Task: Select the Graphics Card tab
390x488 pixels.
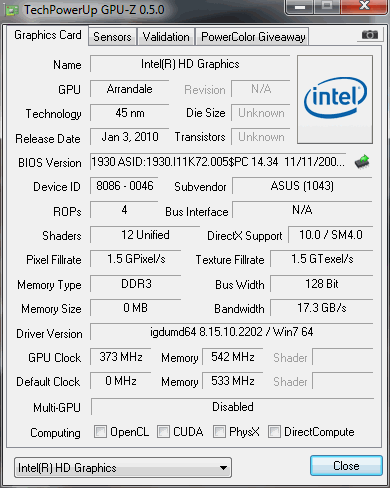Action: click(48, 35)
